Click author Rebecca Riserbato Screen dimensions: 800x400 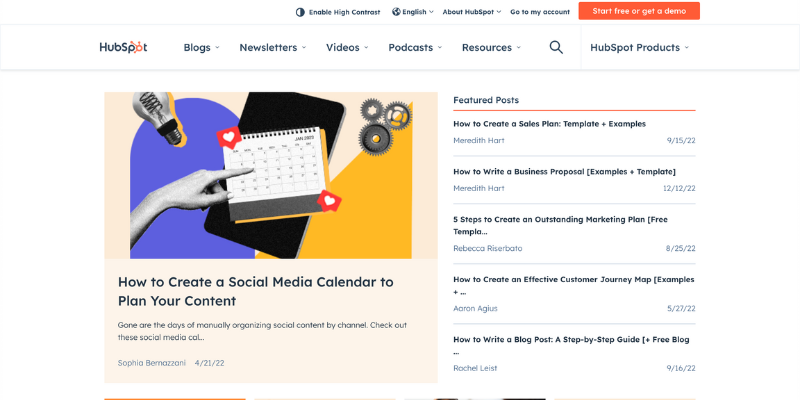point(488,248)
